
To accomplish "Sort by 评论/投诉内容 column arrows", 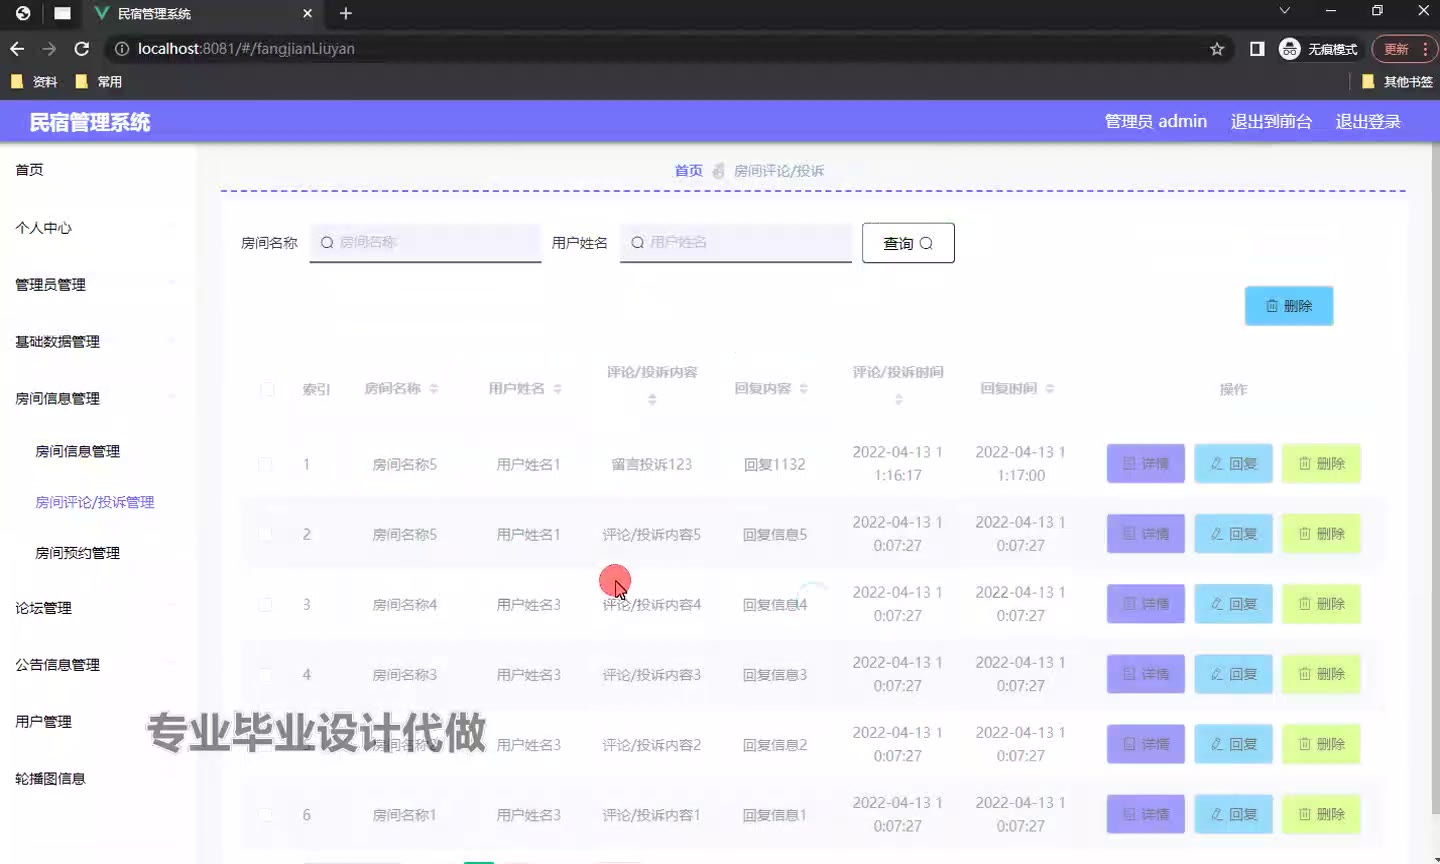I will [x=652, y=400].
